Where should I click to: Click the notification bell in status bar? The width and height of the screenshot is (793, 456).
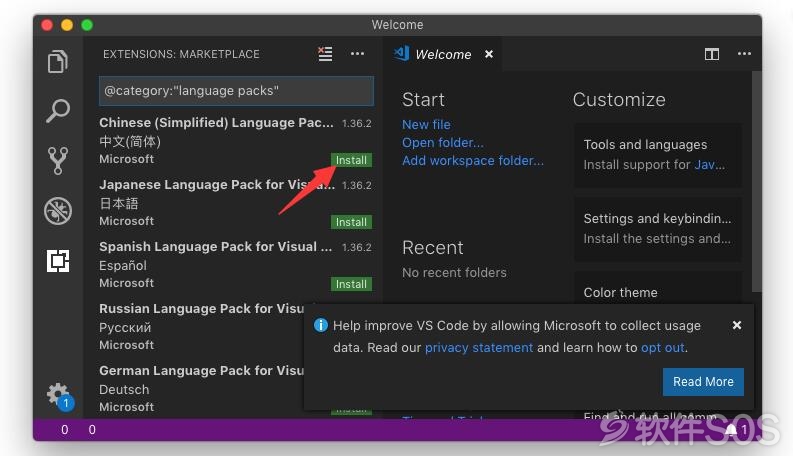point(731,430)
